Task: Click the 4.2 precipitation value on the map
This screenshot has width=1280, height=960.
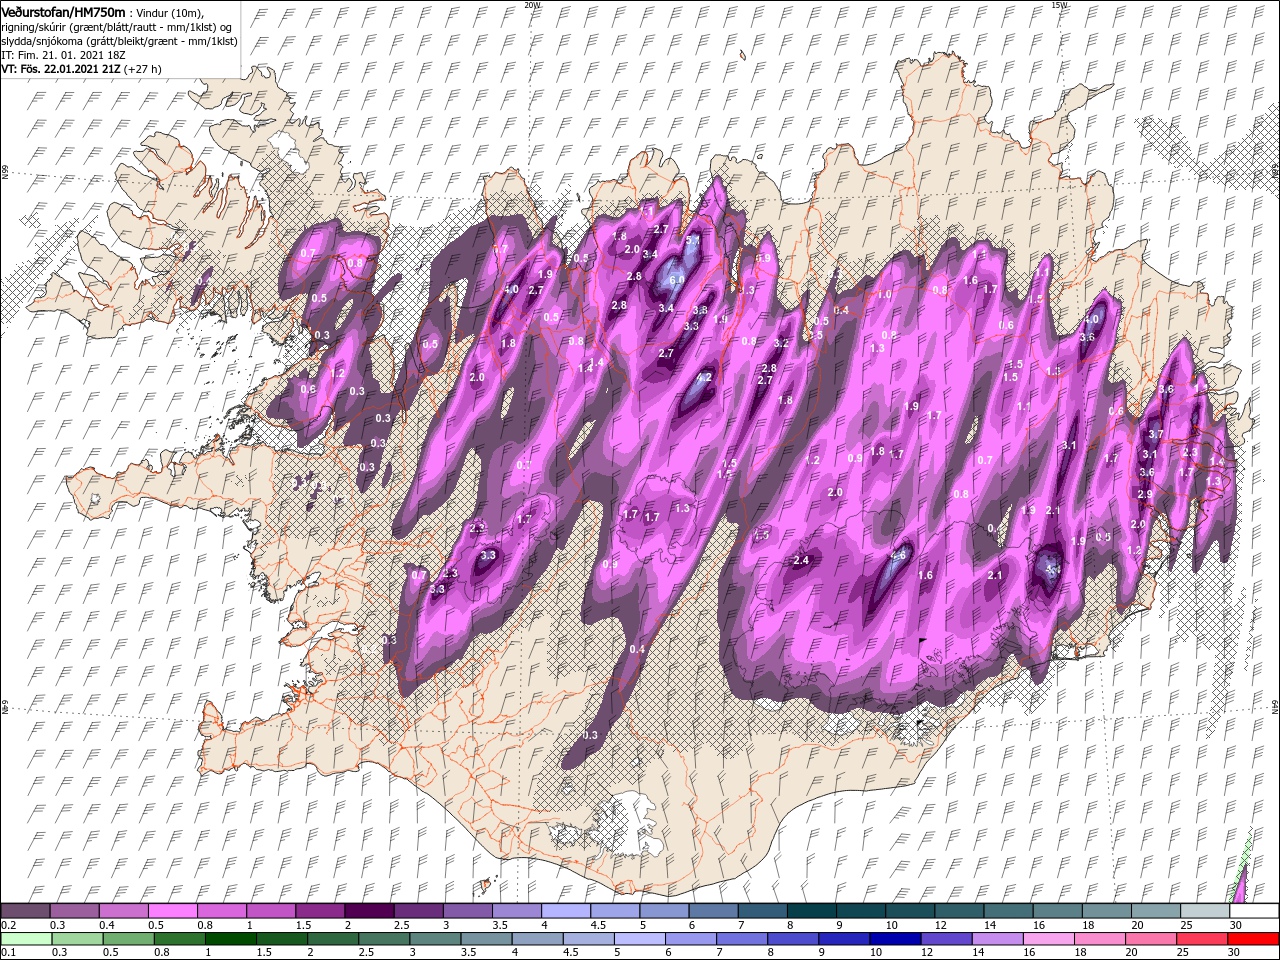Action: click(x=704, y=378)
